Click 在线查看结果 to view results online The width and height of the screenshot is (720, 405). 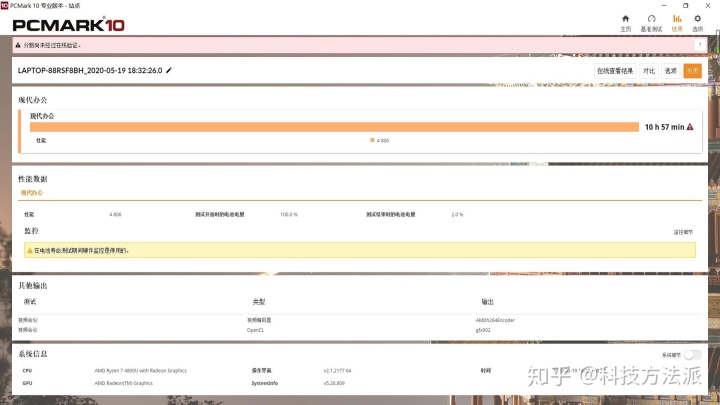pos(615,71)
